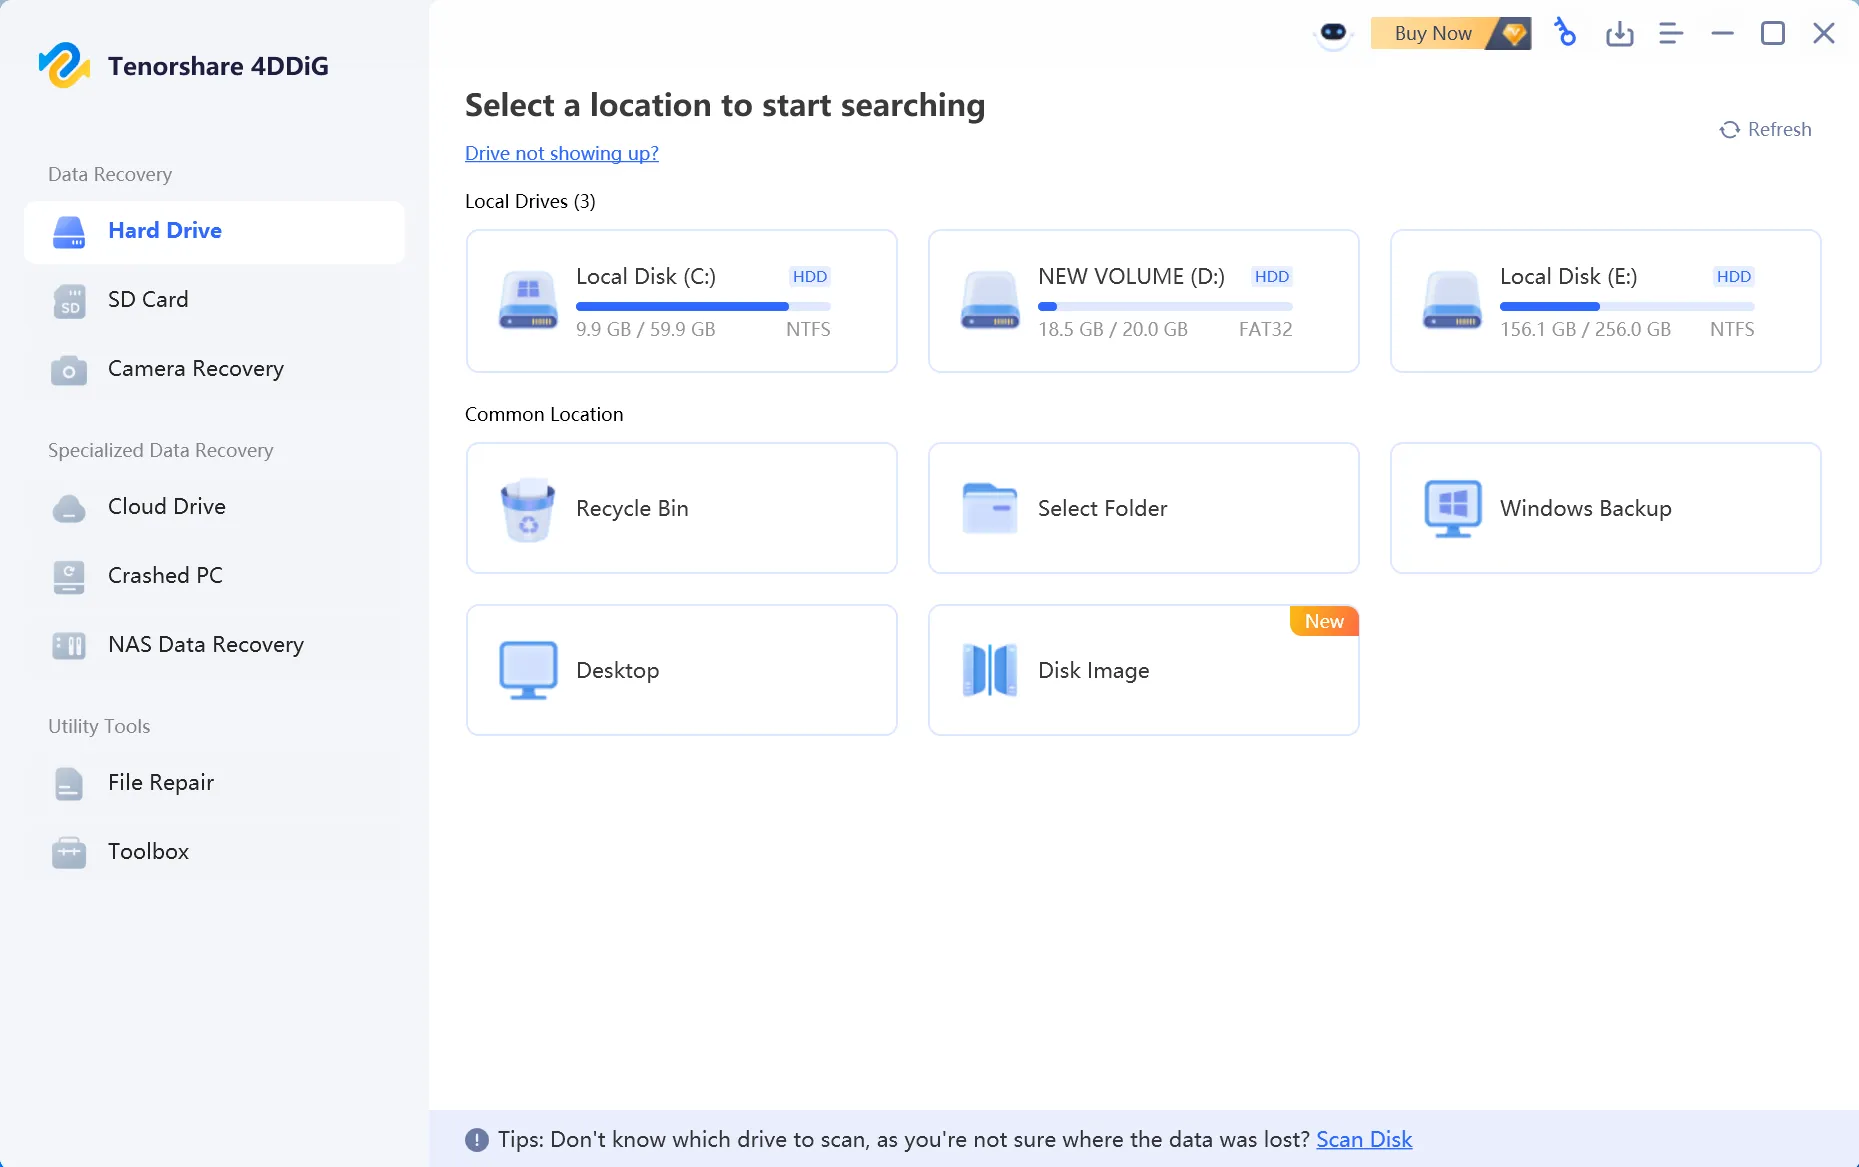
Task: Select the NEW VOLUME (D:) drive card
Action: click(x=1143, y=301)
